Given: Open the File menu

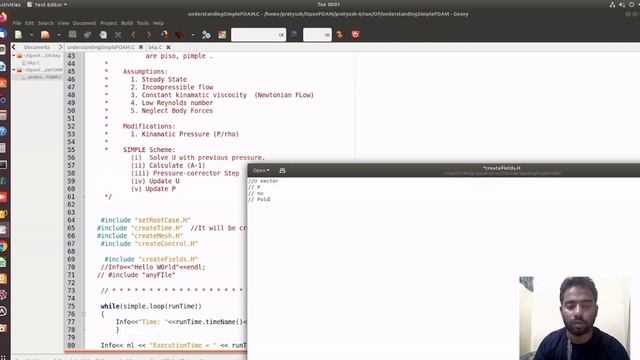Looking at the screenshot, I should point(17,23).
